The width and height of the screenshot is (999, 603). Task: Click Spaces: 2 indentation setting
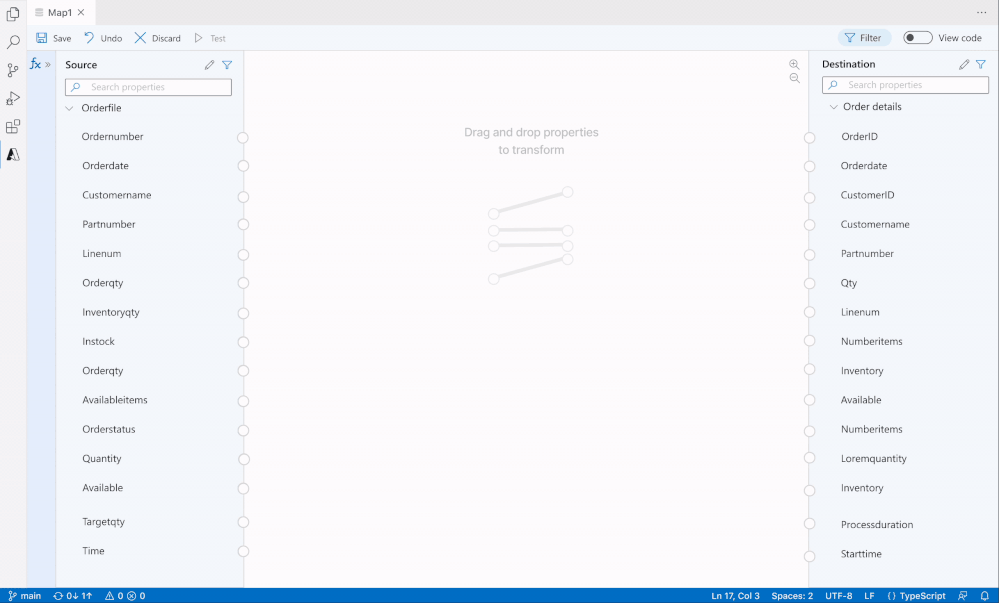pyautogui.click(x=792, y=596)
